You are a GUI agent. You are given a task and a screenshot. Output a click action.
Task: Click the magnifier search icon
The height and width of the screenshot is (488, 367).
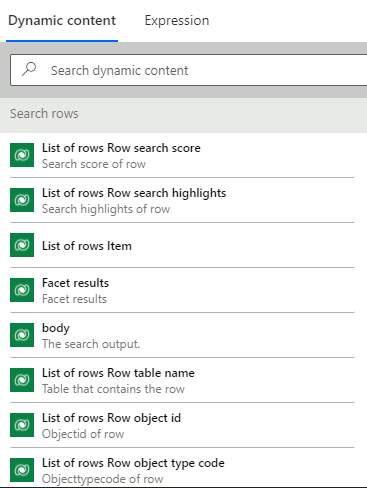29,69
